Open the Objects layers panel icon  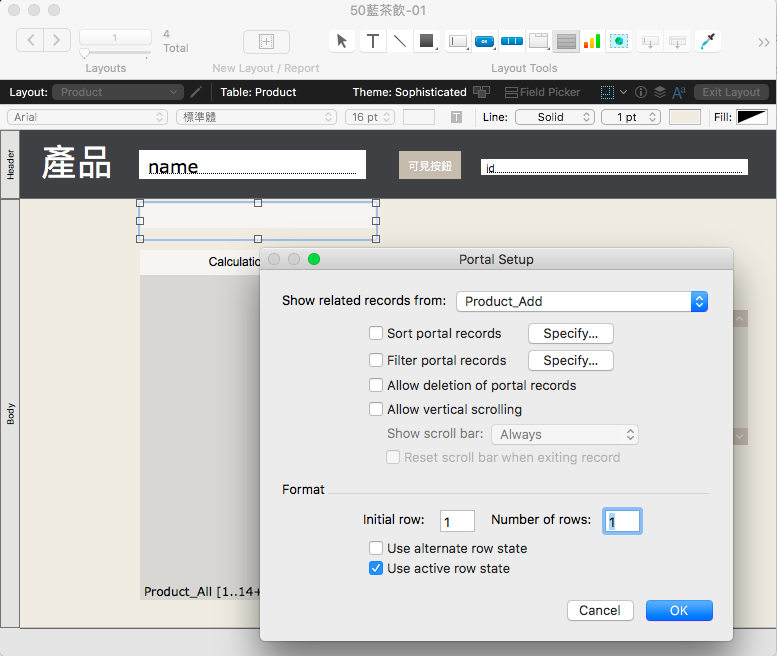point(660,92)
